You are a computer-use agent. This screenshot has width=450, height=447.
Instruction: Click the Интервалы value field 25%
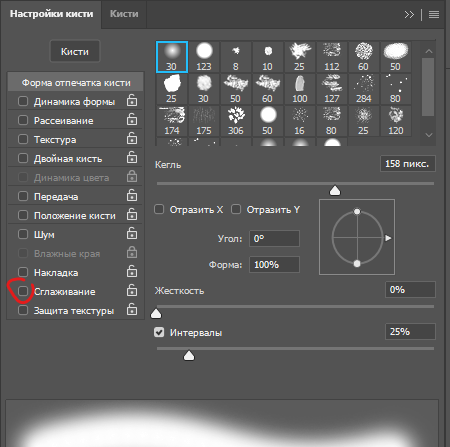click(410, 332)
